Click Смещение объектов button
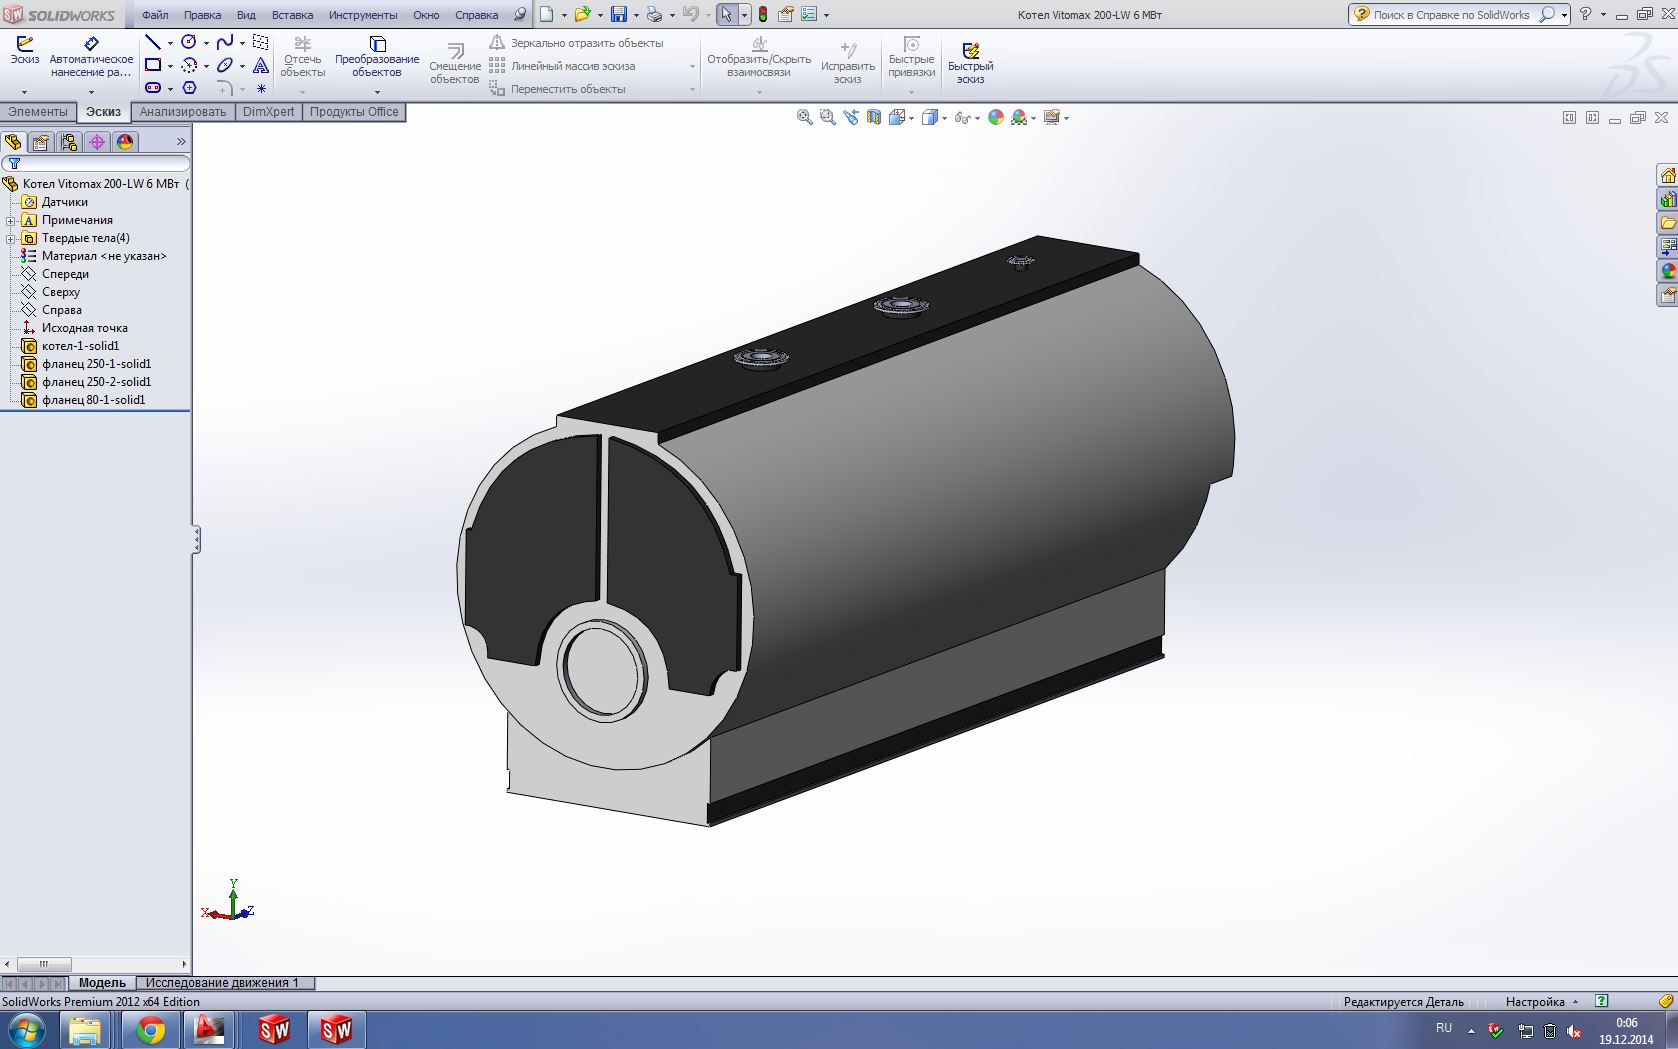The width and height of the screenshot is (1678, 1049). coord(455,62)
